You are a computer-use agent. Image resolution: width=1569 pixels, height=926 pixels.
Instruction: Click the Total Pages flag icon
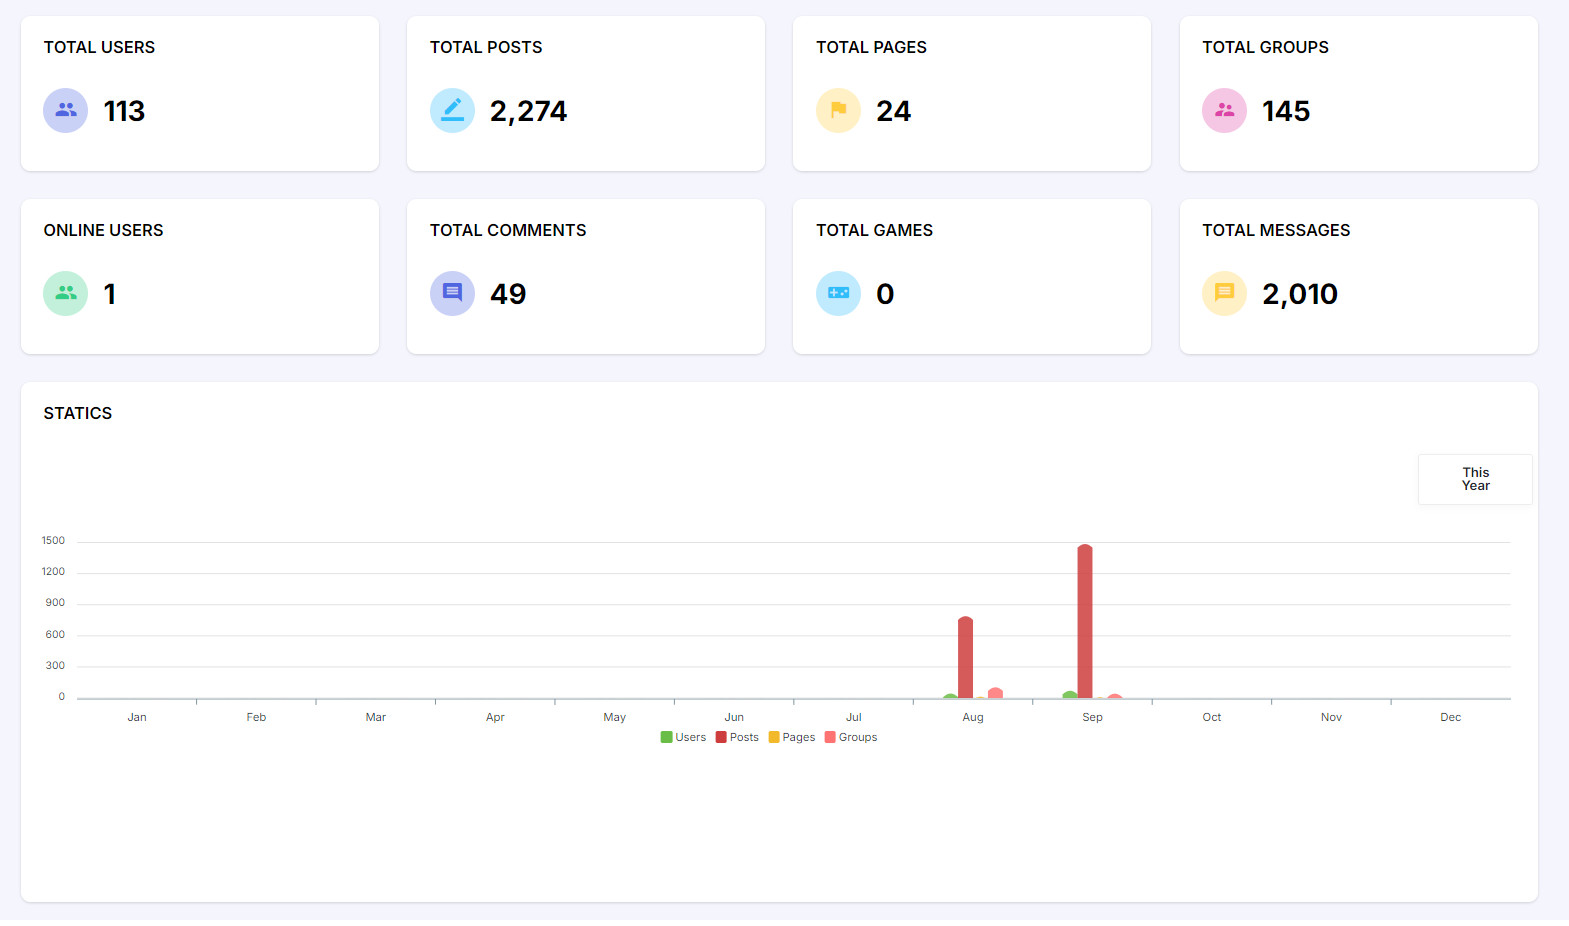(x=838, y=110)
